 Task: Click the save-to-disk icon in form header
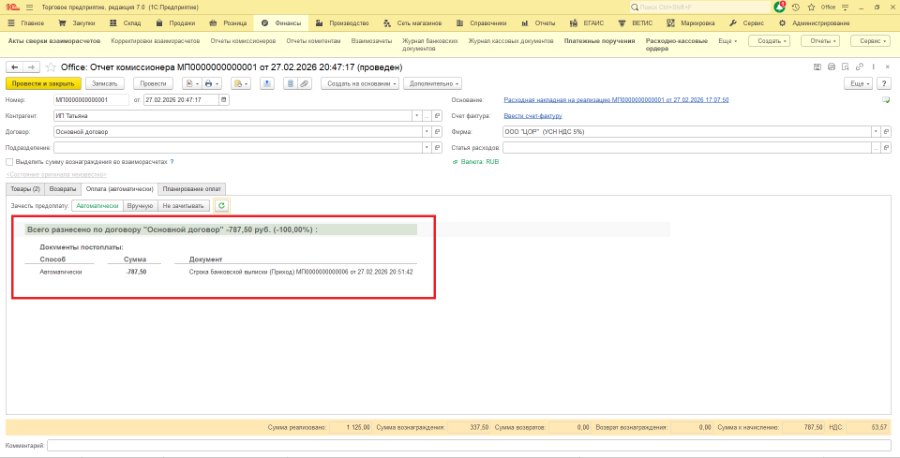tap(817, 67)
